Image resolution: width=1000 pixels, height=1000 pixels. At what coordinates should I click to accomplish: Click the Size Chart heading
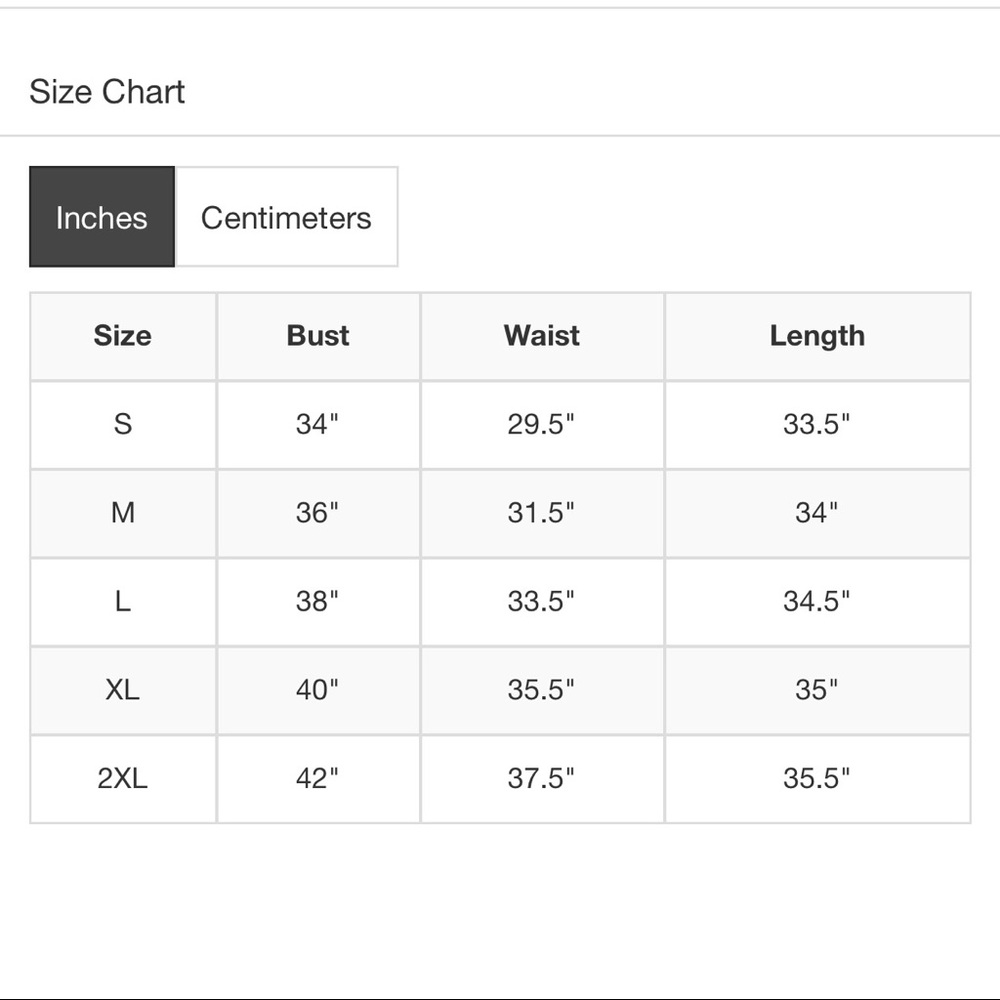pyautogui.click(x=107, y=92)
